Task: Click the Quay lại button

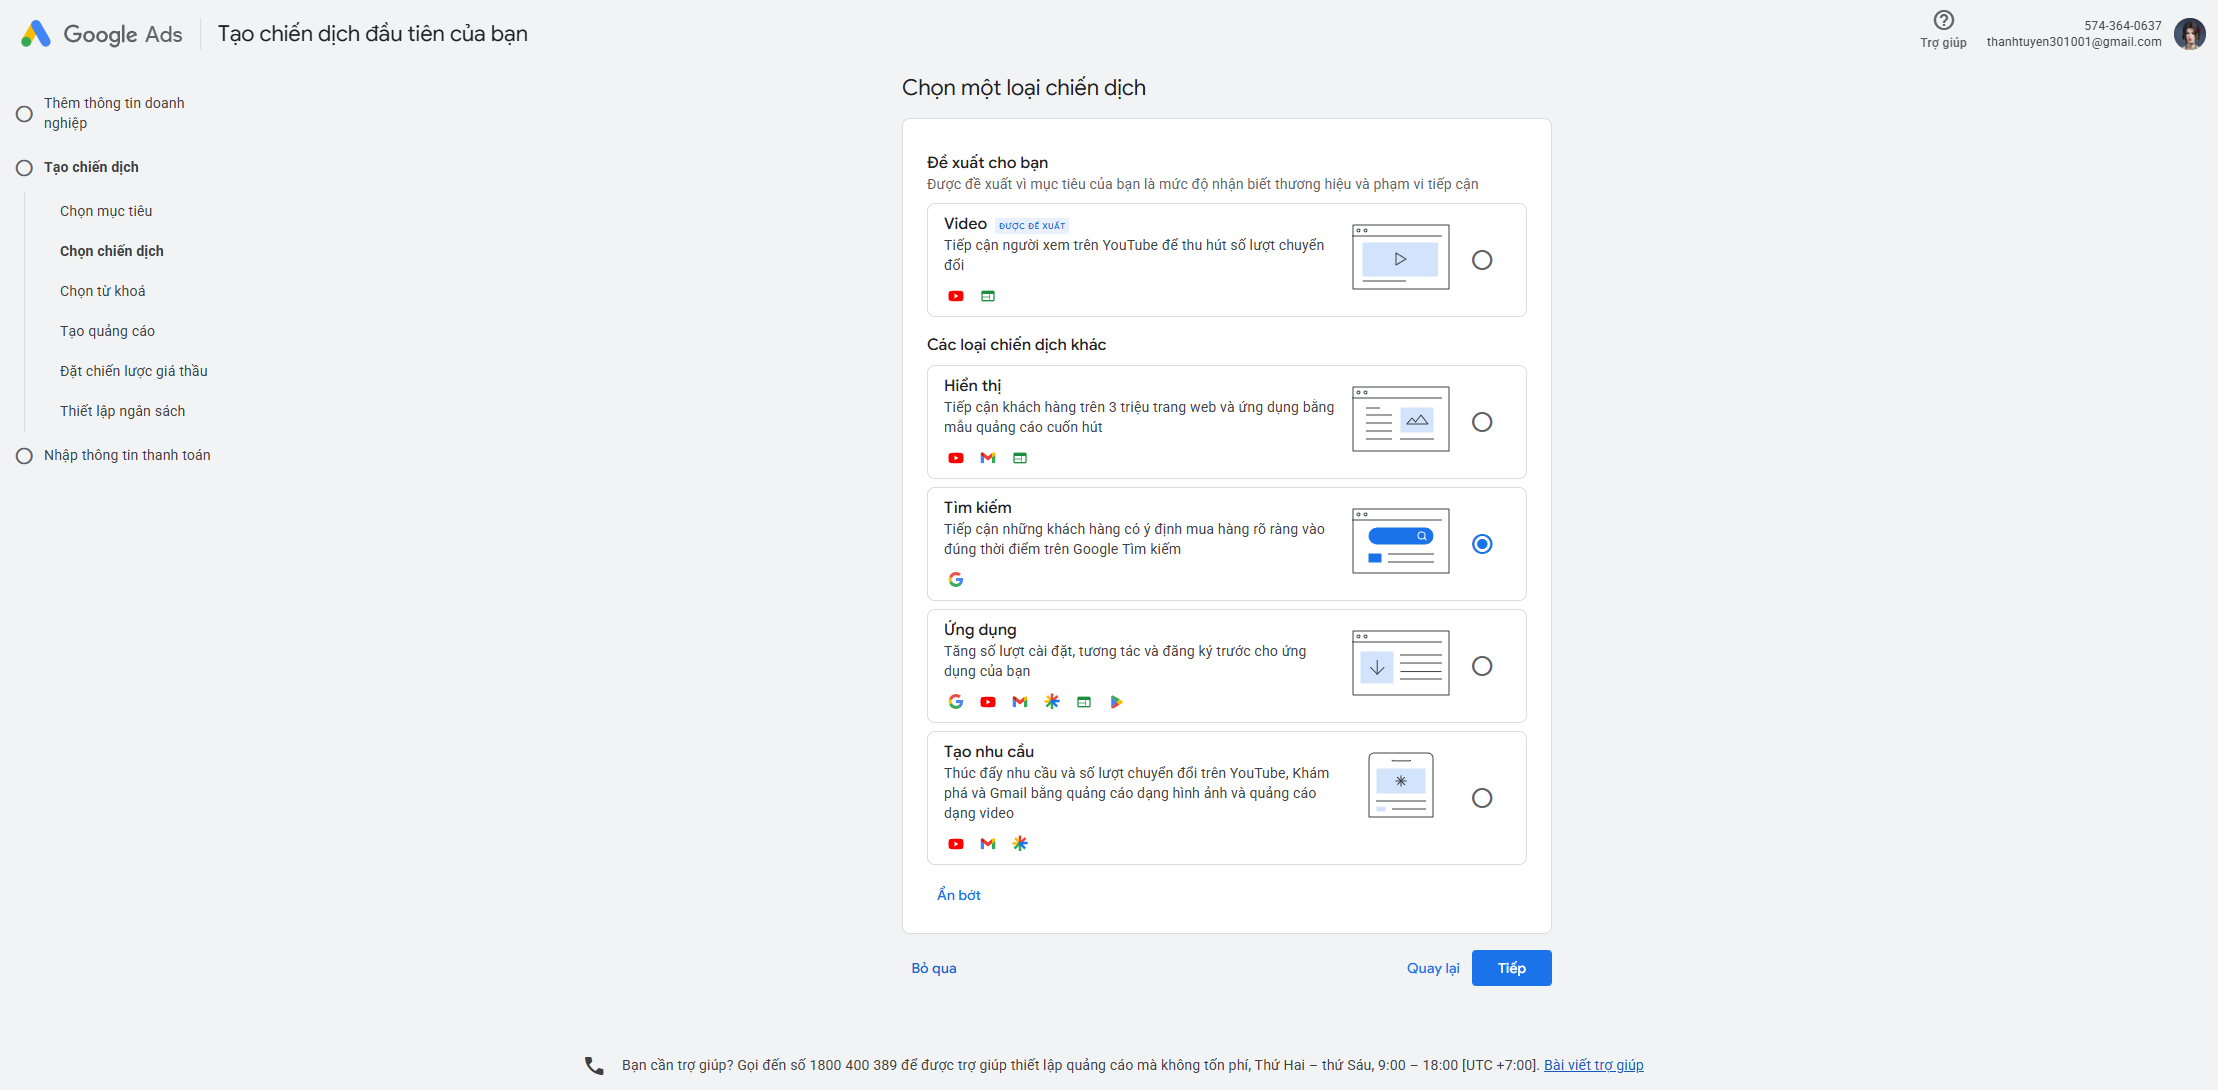Action: click(1433, 968)
